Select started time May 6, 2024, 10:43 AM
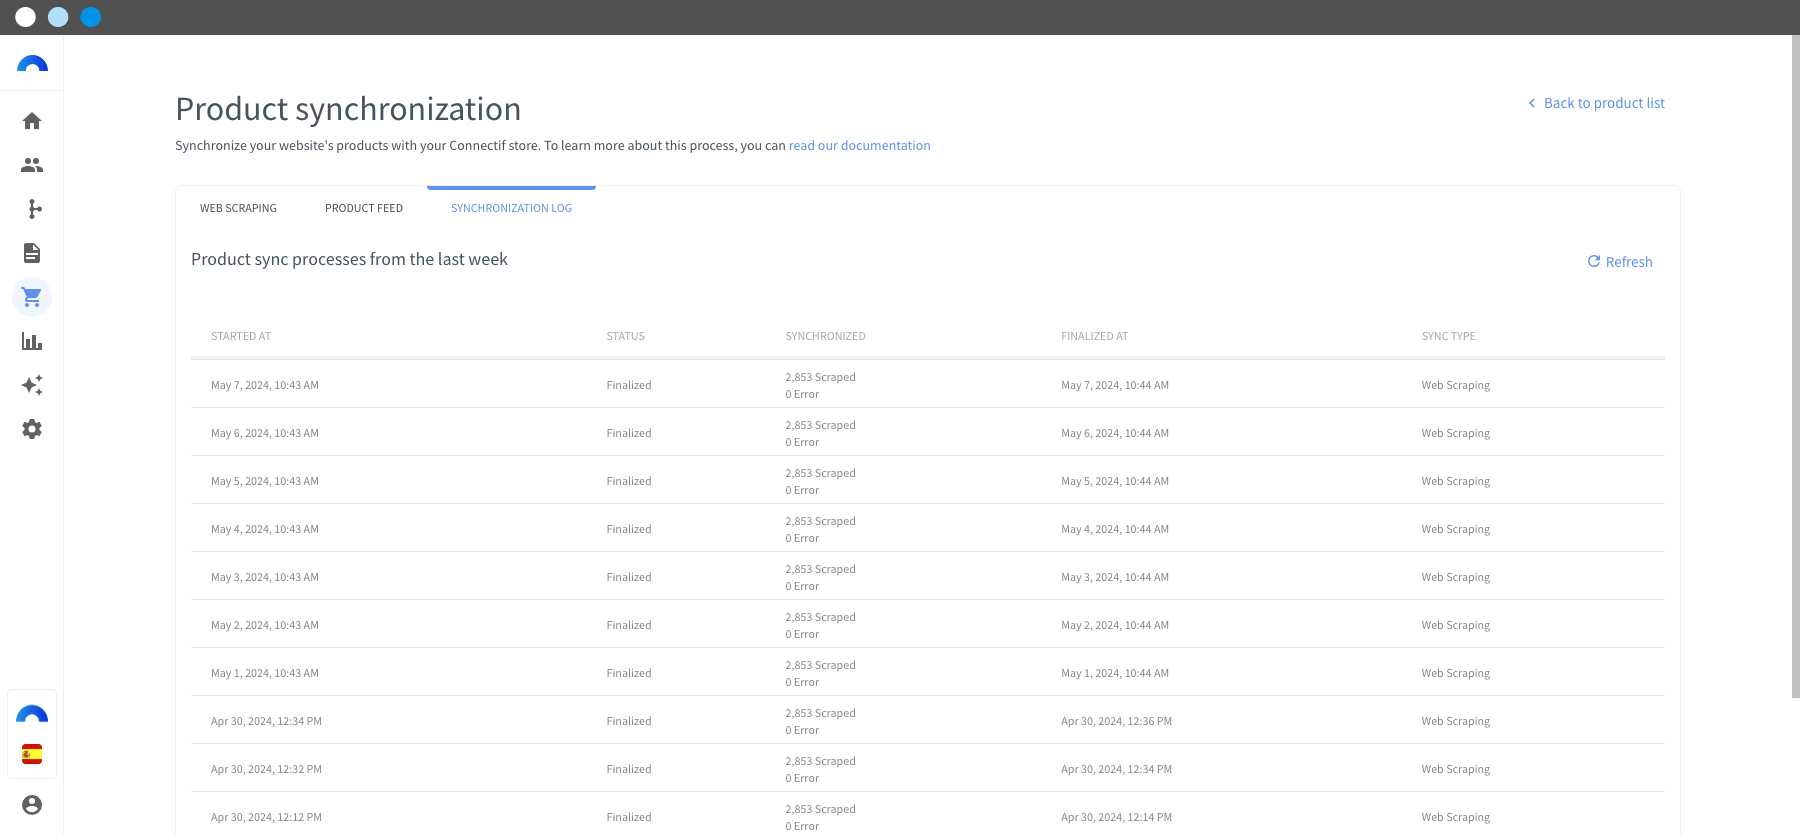This screenshot has width=1800, height=835. [x=265, y=433]
